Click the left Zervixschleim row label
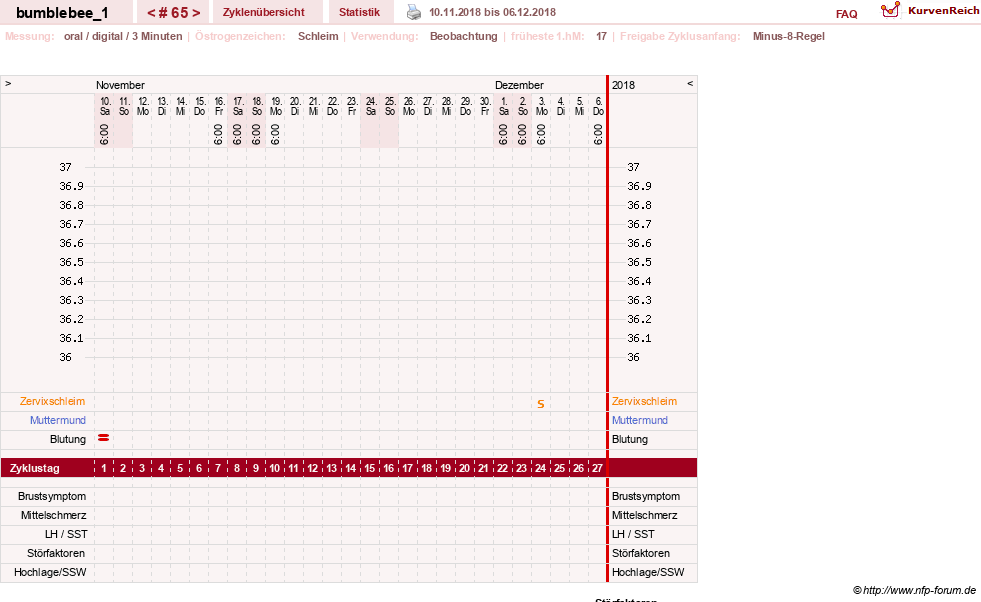This screenshot has width=981, height=602. coord(53,401)
